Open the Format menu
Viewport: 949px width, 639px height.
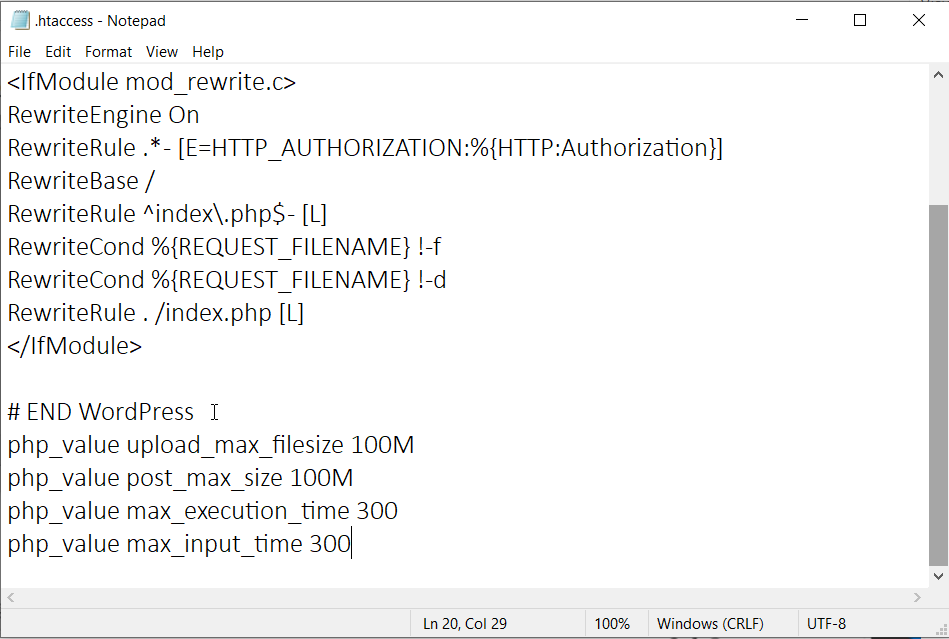108,52
